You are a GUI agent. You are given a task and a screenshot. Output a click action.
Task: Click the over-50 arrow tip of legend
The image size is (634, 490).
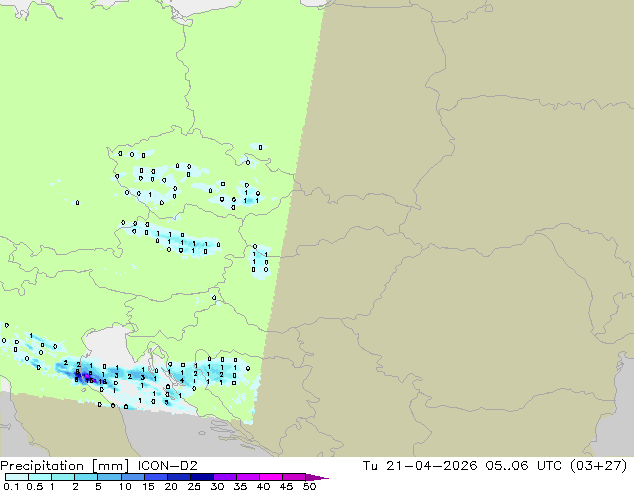[317, 477]
